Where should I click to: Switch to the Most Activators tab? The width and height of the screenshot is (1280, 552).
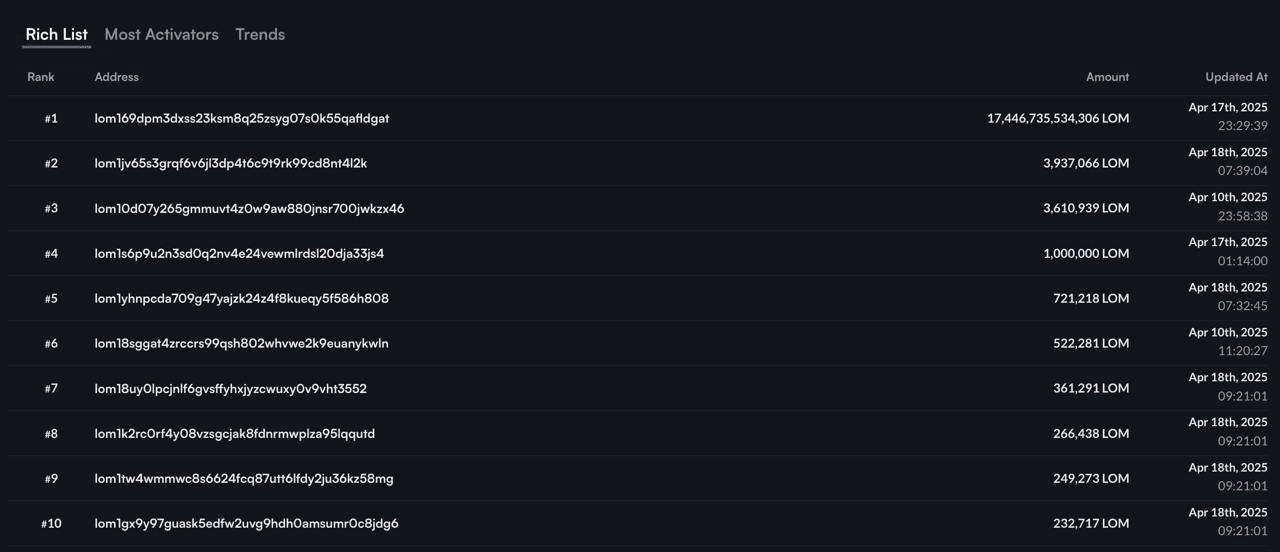(161, 34)
